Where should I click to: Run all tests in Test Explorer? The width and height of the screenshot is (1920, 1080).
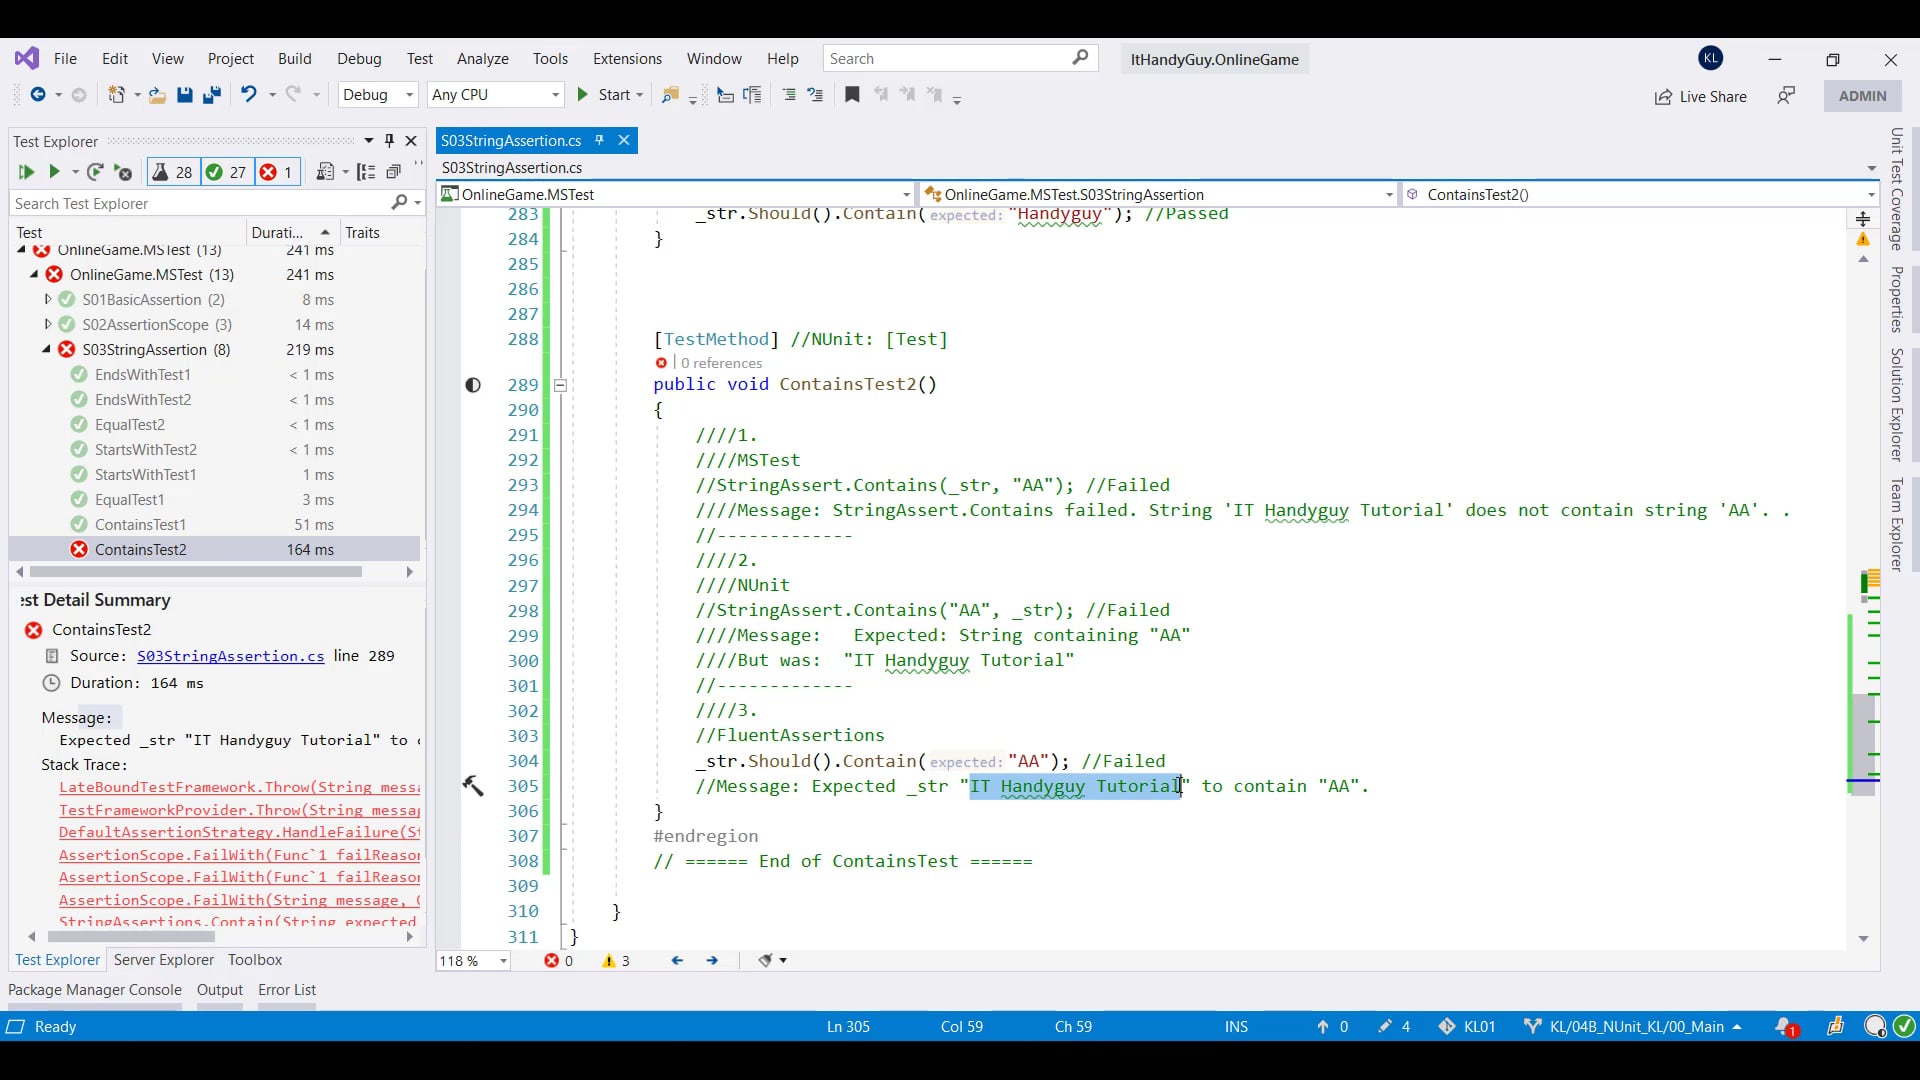26,172
